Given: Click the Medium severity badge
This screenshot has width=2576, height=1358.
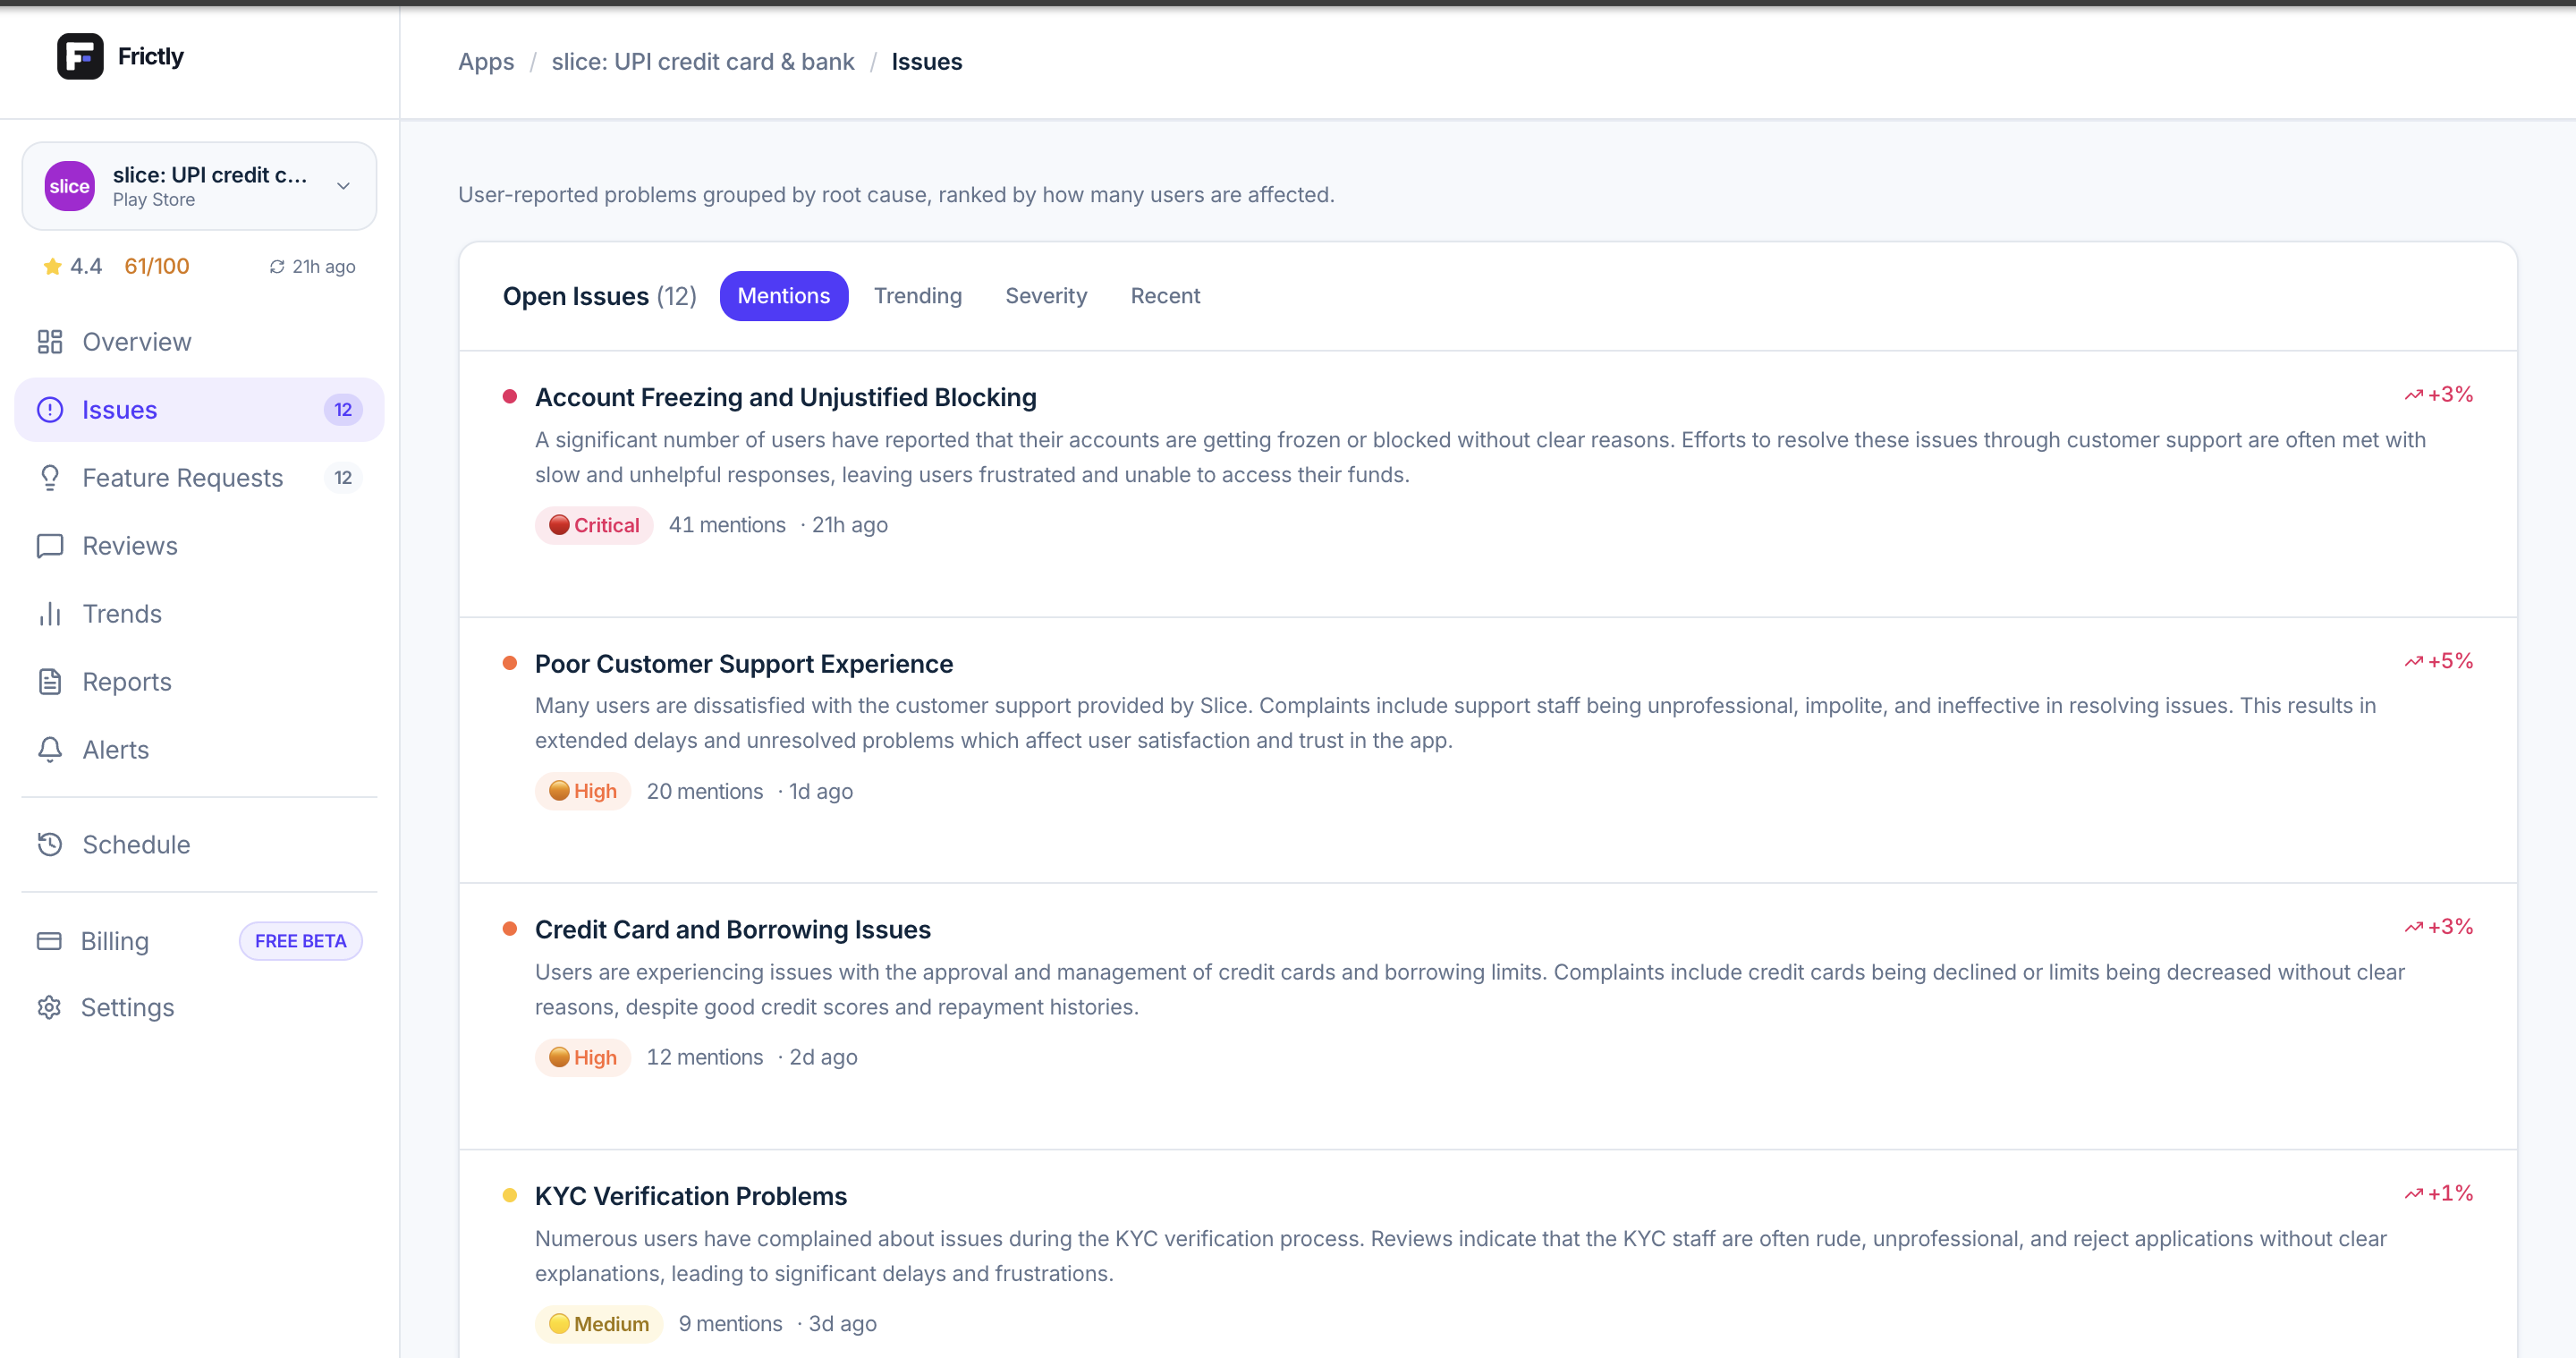Looking at the screenshot, I should [x=599, y=1324].
